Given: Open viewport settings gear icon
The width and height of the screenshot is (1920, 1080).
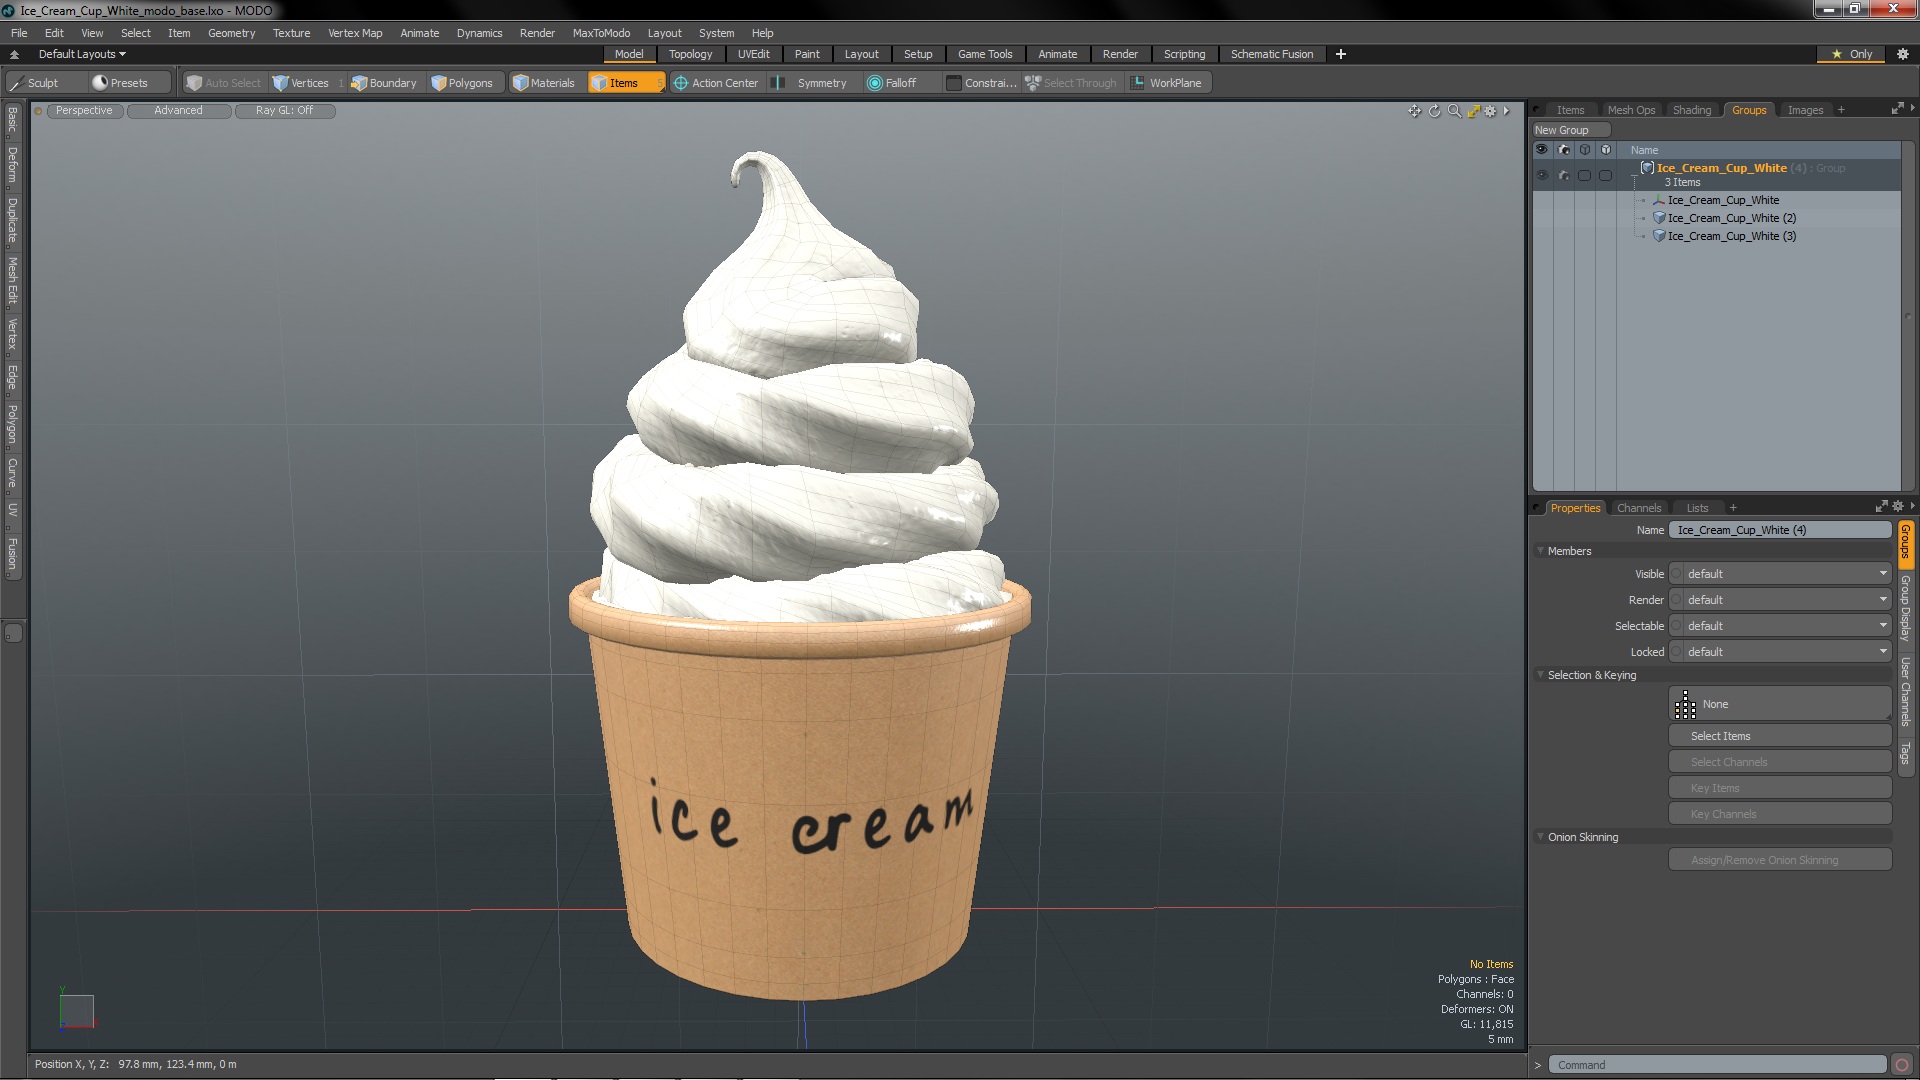Looking at the screenshot, I should pos(1490,111).
